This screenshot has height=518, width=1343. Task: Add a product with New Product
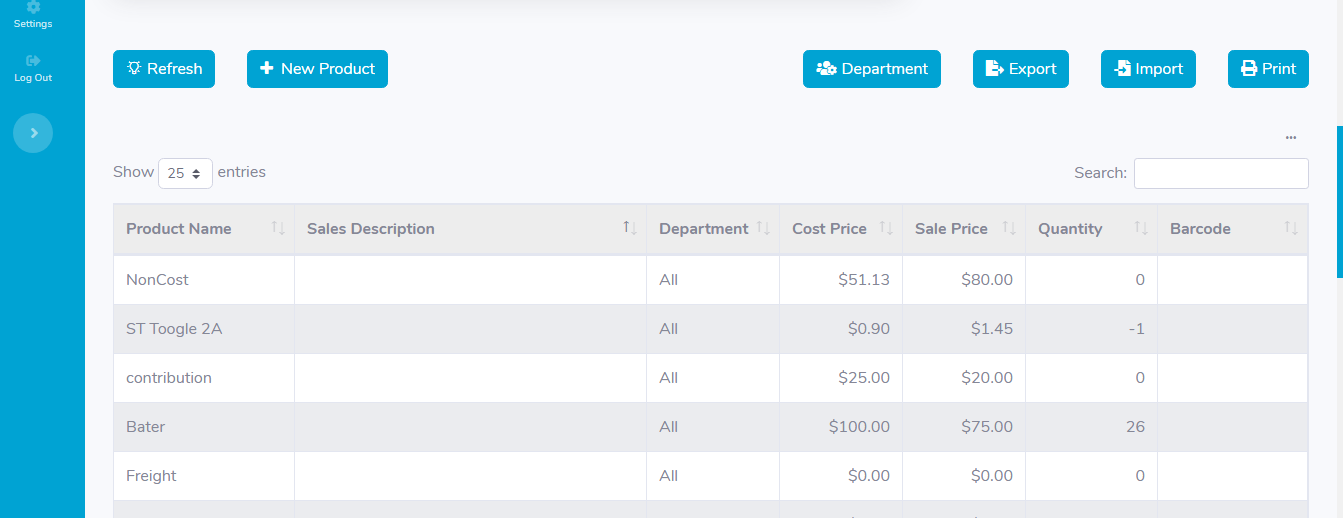pyautogui.click(x=317, y=69)
